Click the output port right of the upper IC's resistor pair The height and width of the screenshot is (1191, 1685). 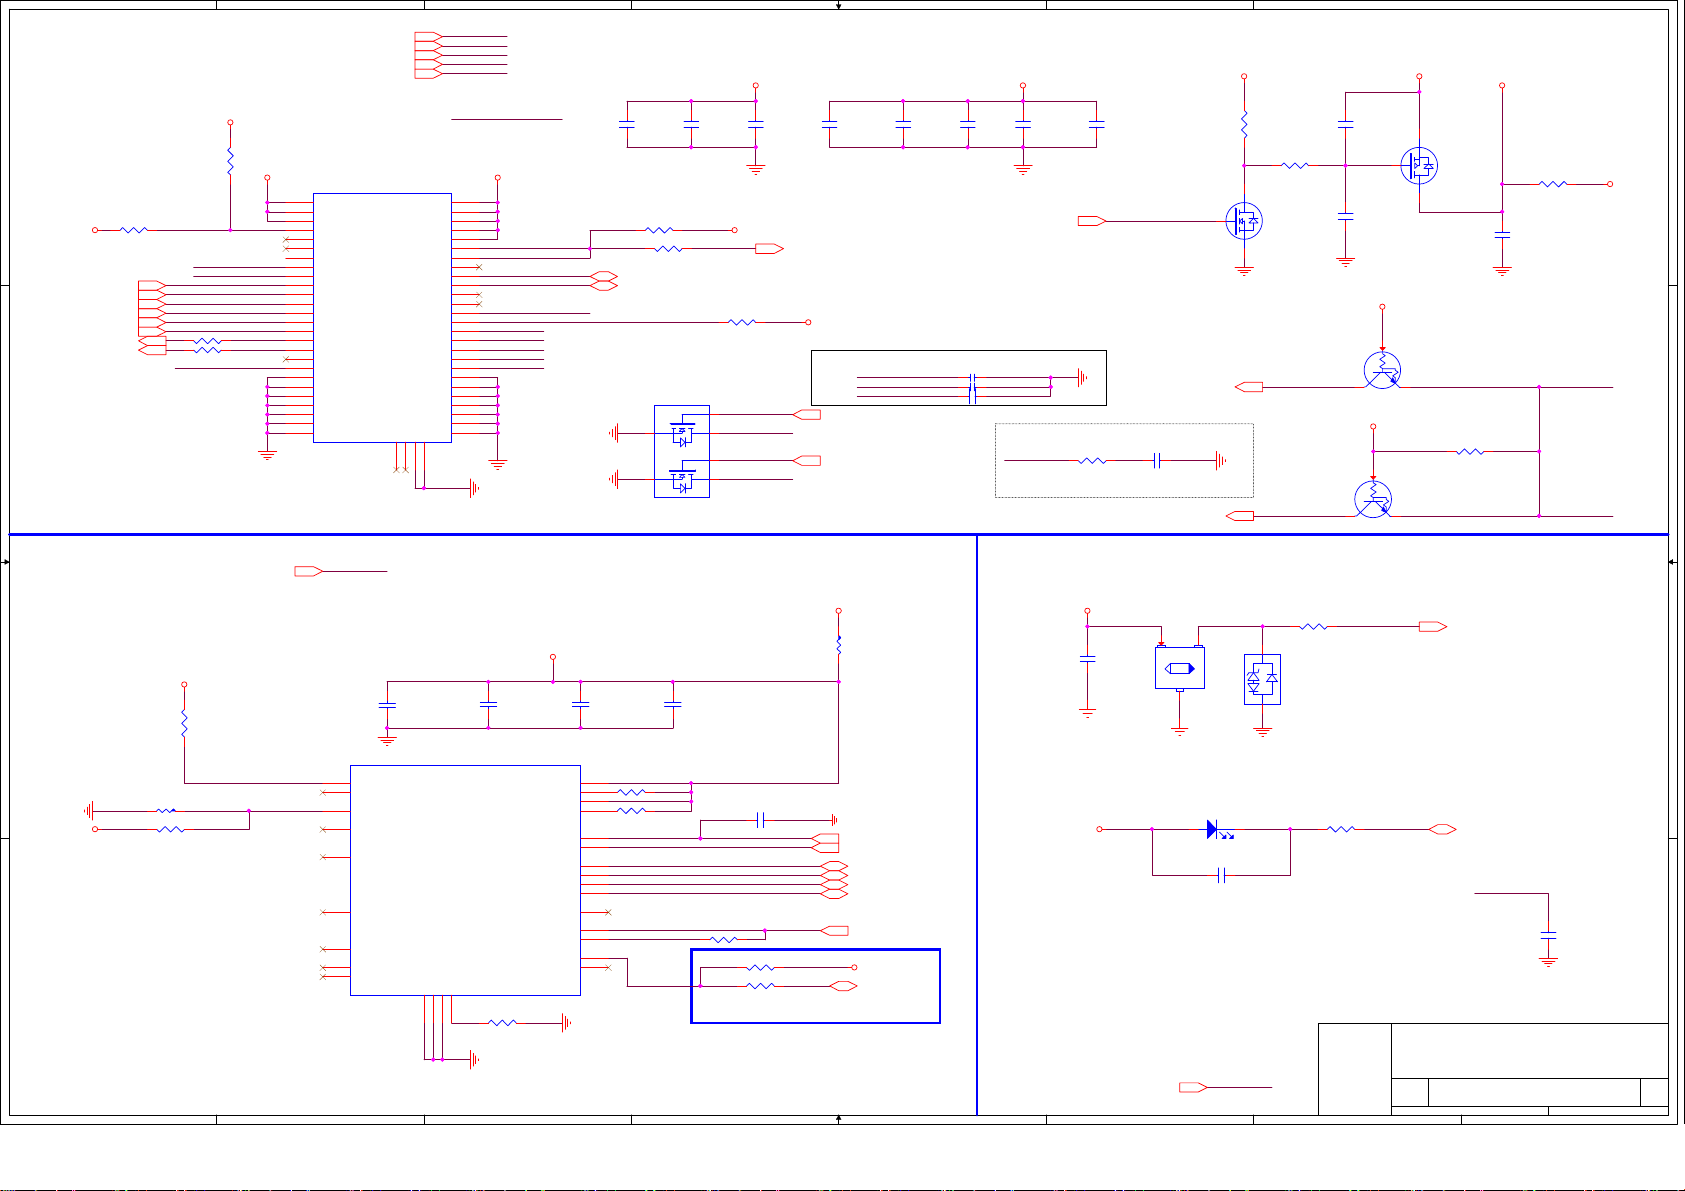pyautogui.click(x=769, y=248)
